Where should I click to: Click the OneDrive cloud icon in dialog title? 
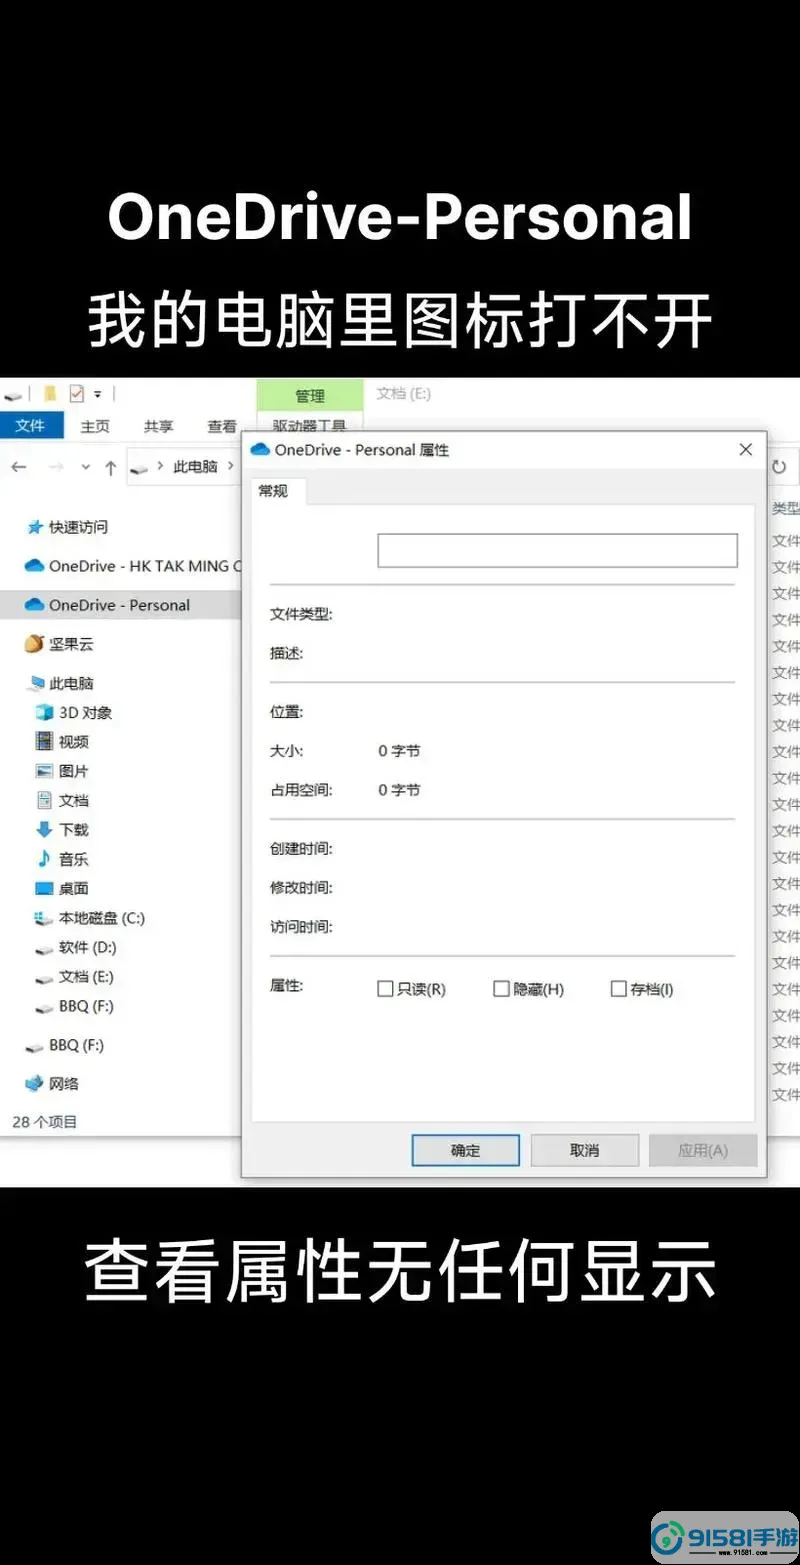[x=260, y=450]
